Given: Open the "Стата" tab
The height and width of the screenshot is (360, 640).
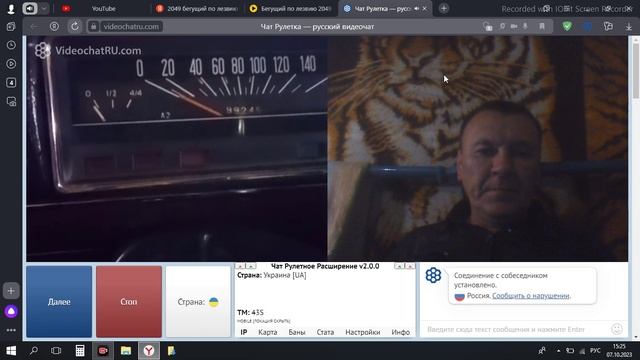Looking at the screenshot, I should (325, 332).
